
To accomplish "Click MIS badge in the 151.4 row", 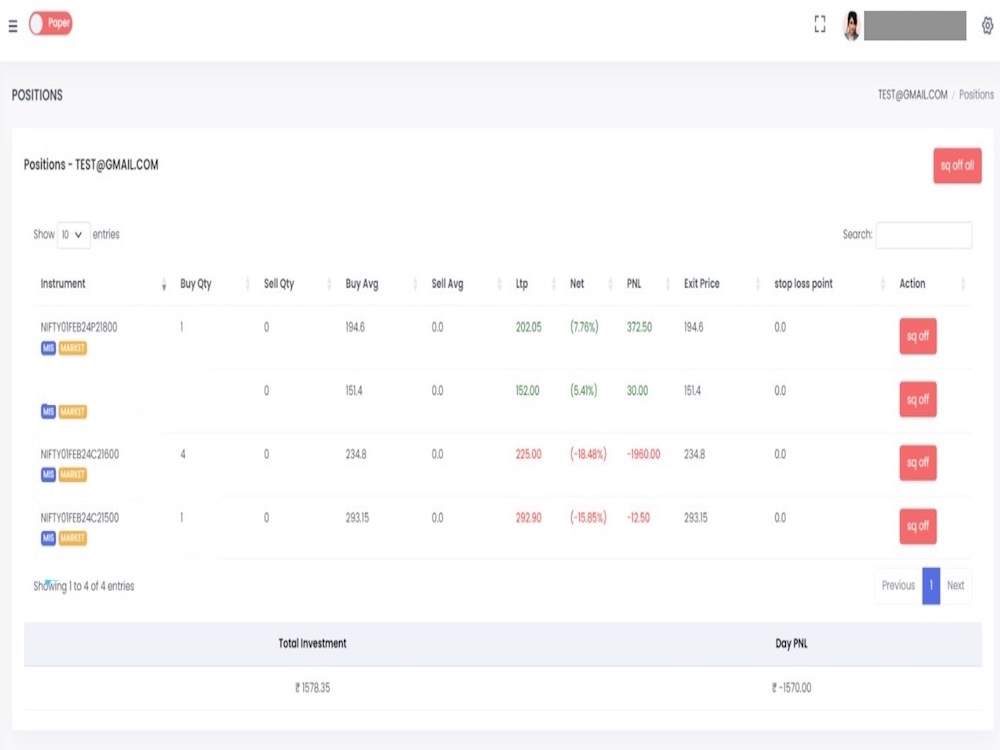I will coord(48,411).
